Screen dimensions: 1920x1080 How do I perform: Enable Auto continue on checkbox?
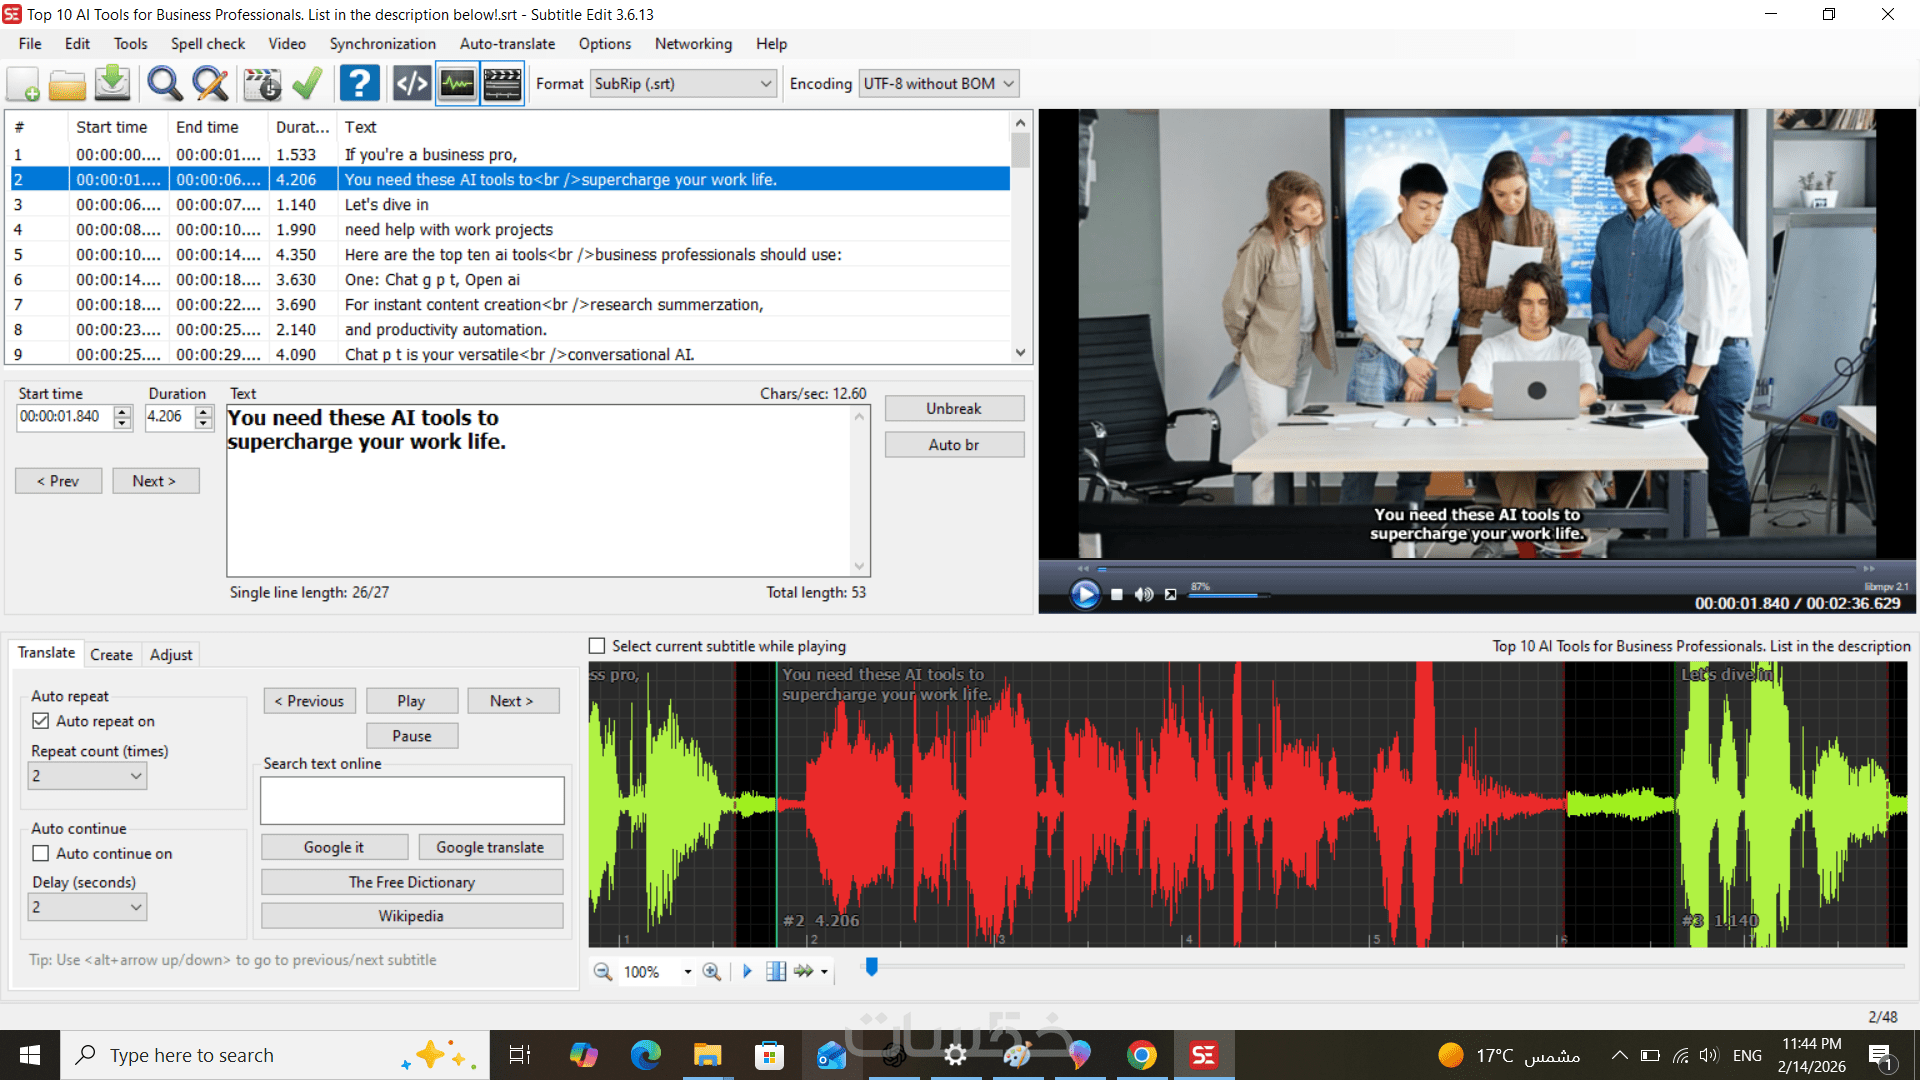click(41, 853)
